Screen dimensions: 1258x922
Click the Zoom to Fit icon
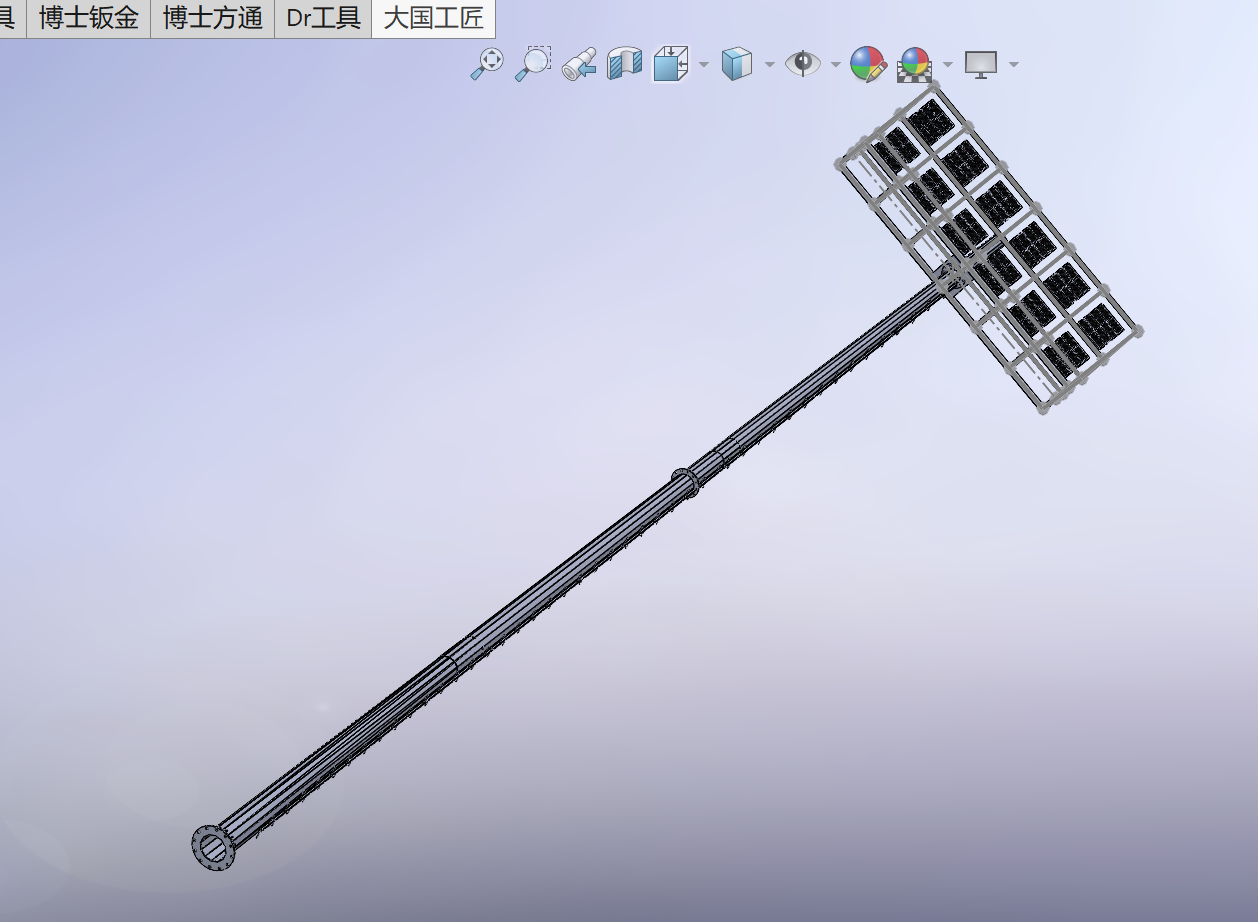488,64
